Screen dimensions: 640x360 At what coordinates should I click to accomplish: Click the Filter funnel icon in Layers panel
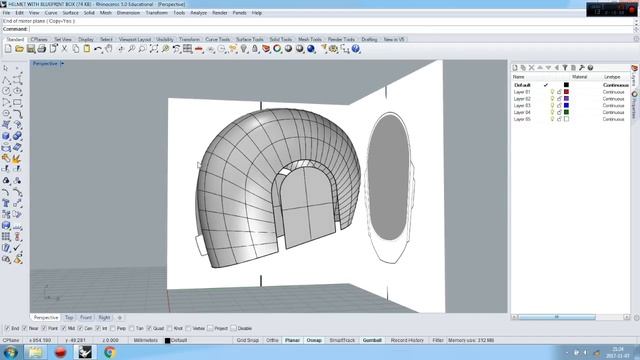click(565, 68)
